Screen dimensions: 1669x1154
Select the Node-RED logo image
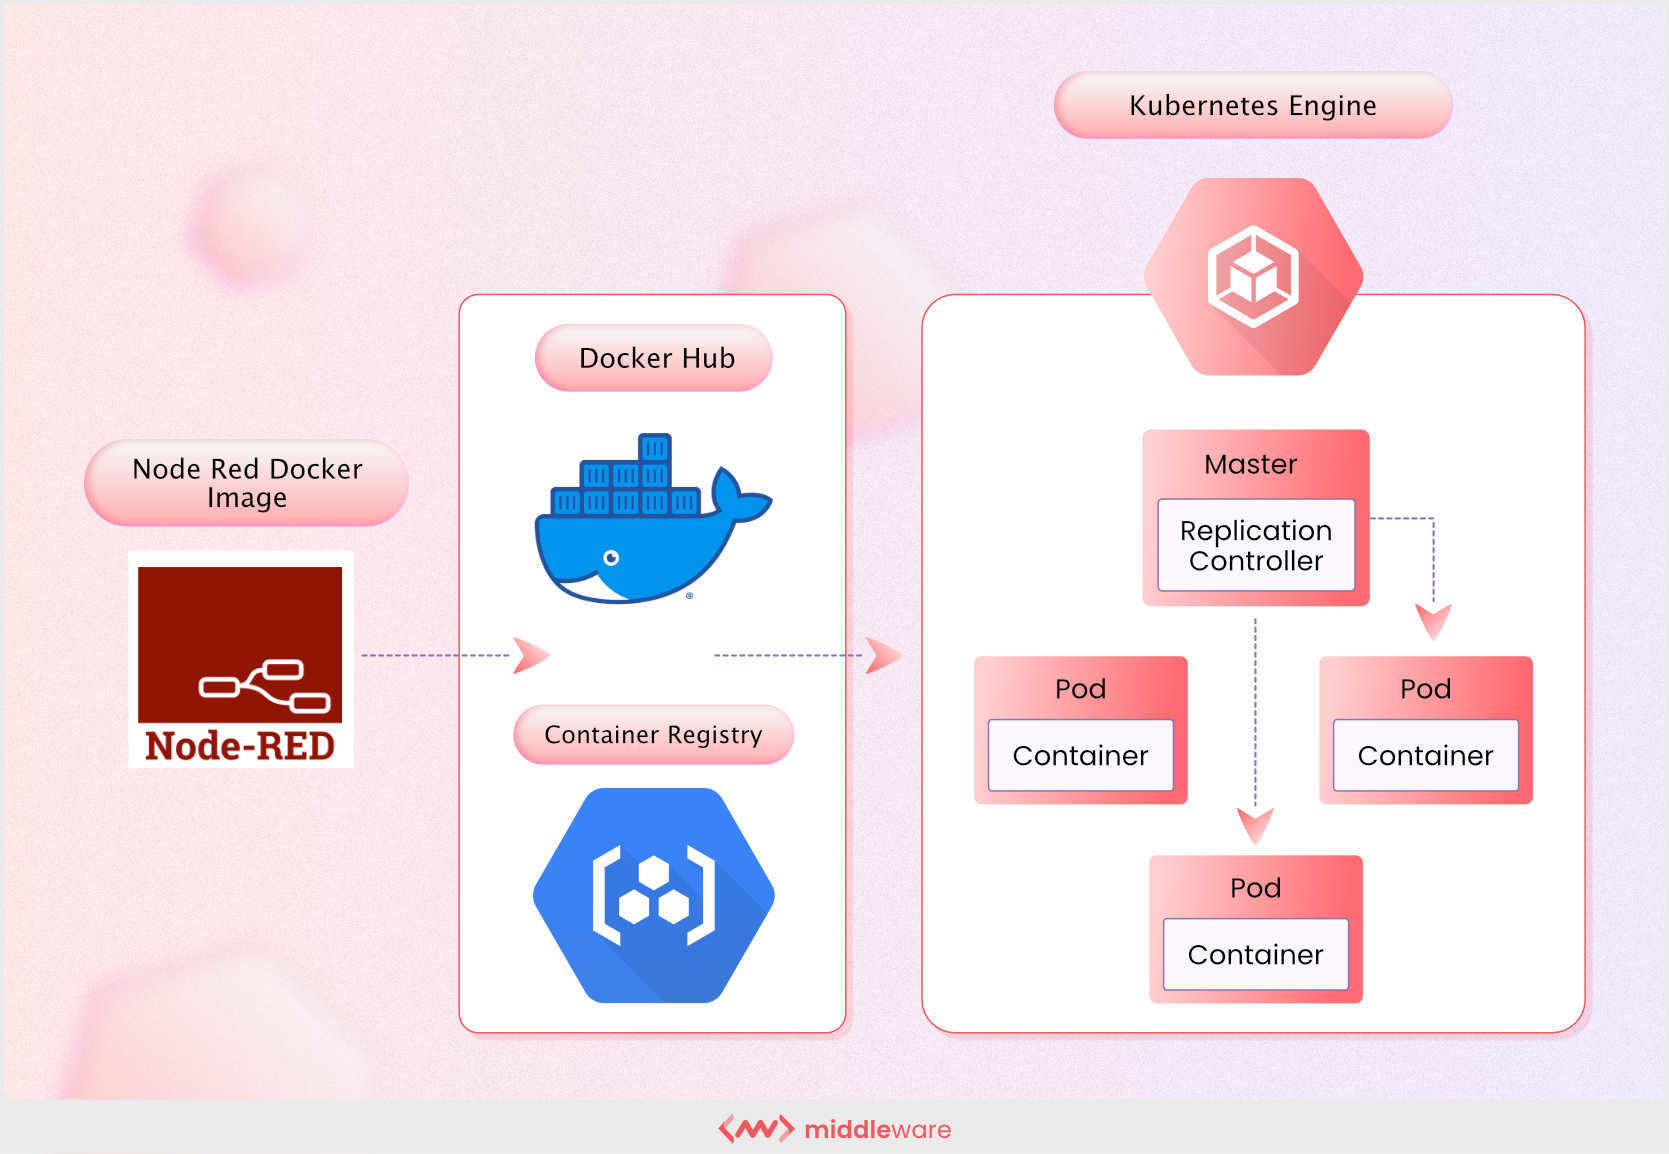tap(240, 660)
